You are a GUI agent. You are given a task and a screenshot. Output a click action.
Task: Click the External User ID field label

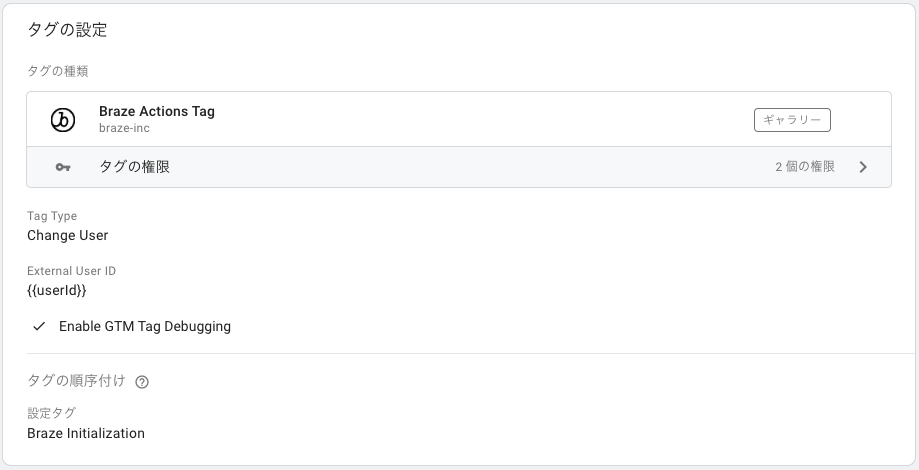(x=72, y=271)
